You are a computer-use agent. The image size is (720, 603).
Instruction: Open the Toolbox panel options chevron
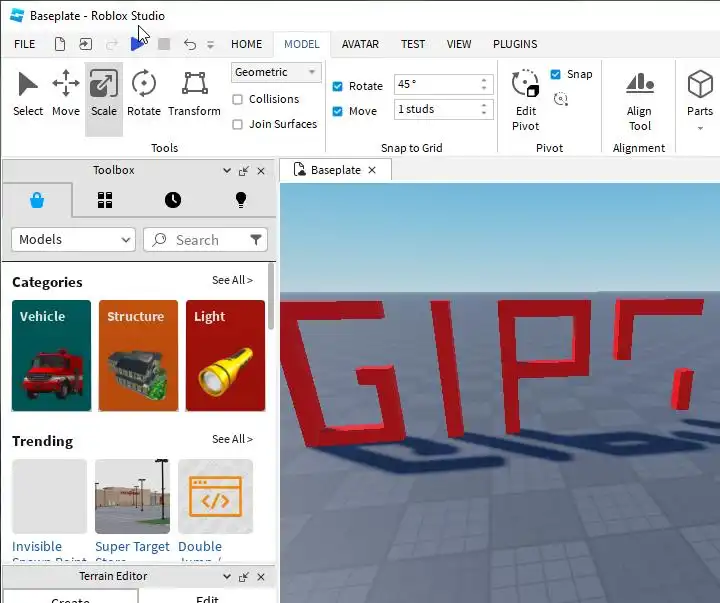click(x=226, y=170)
